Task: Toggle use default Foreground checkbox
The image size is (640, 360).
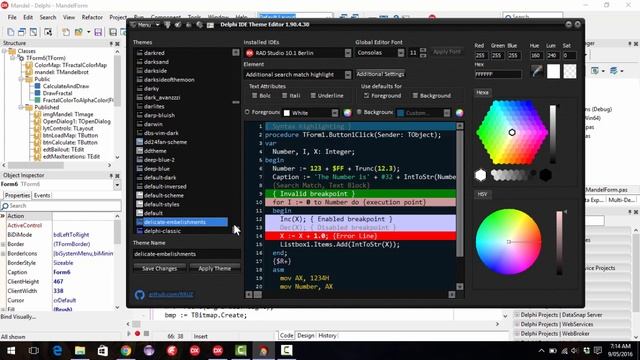Action: [x=367, y=96]
